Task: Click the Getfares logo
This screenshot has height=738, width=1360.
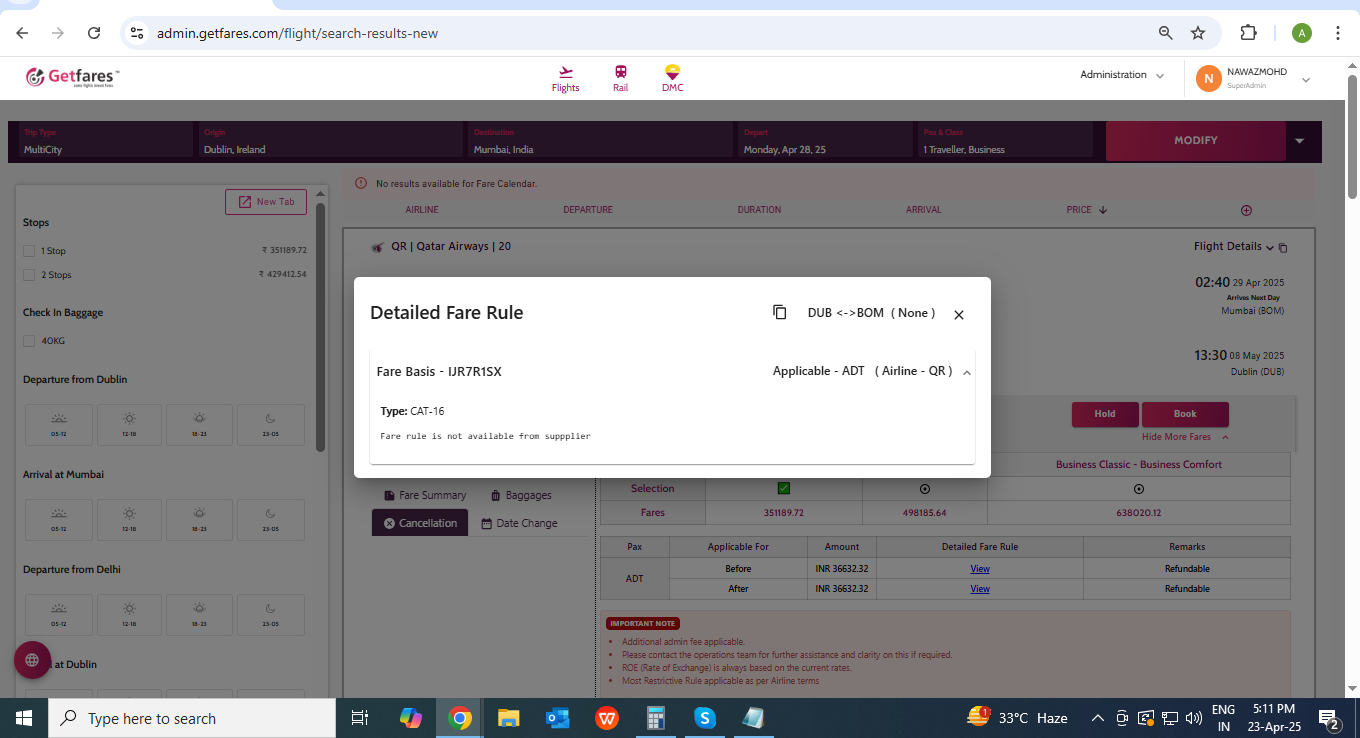Action: pyautogui.click(x=72, y=77)
